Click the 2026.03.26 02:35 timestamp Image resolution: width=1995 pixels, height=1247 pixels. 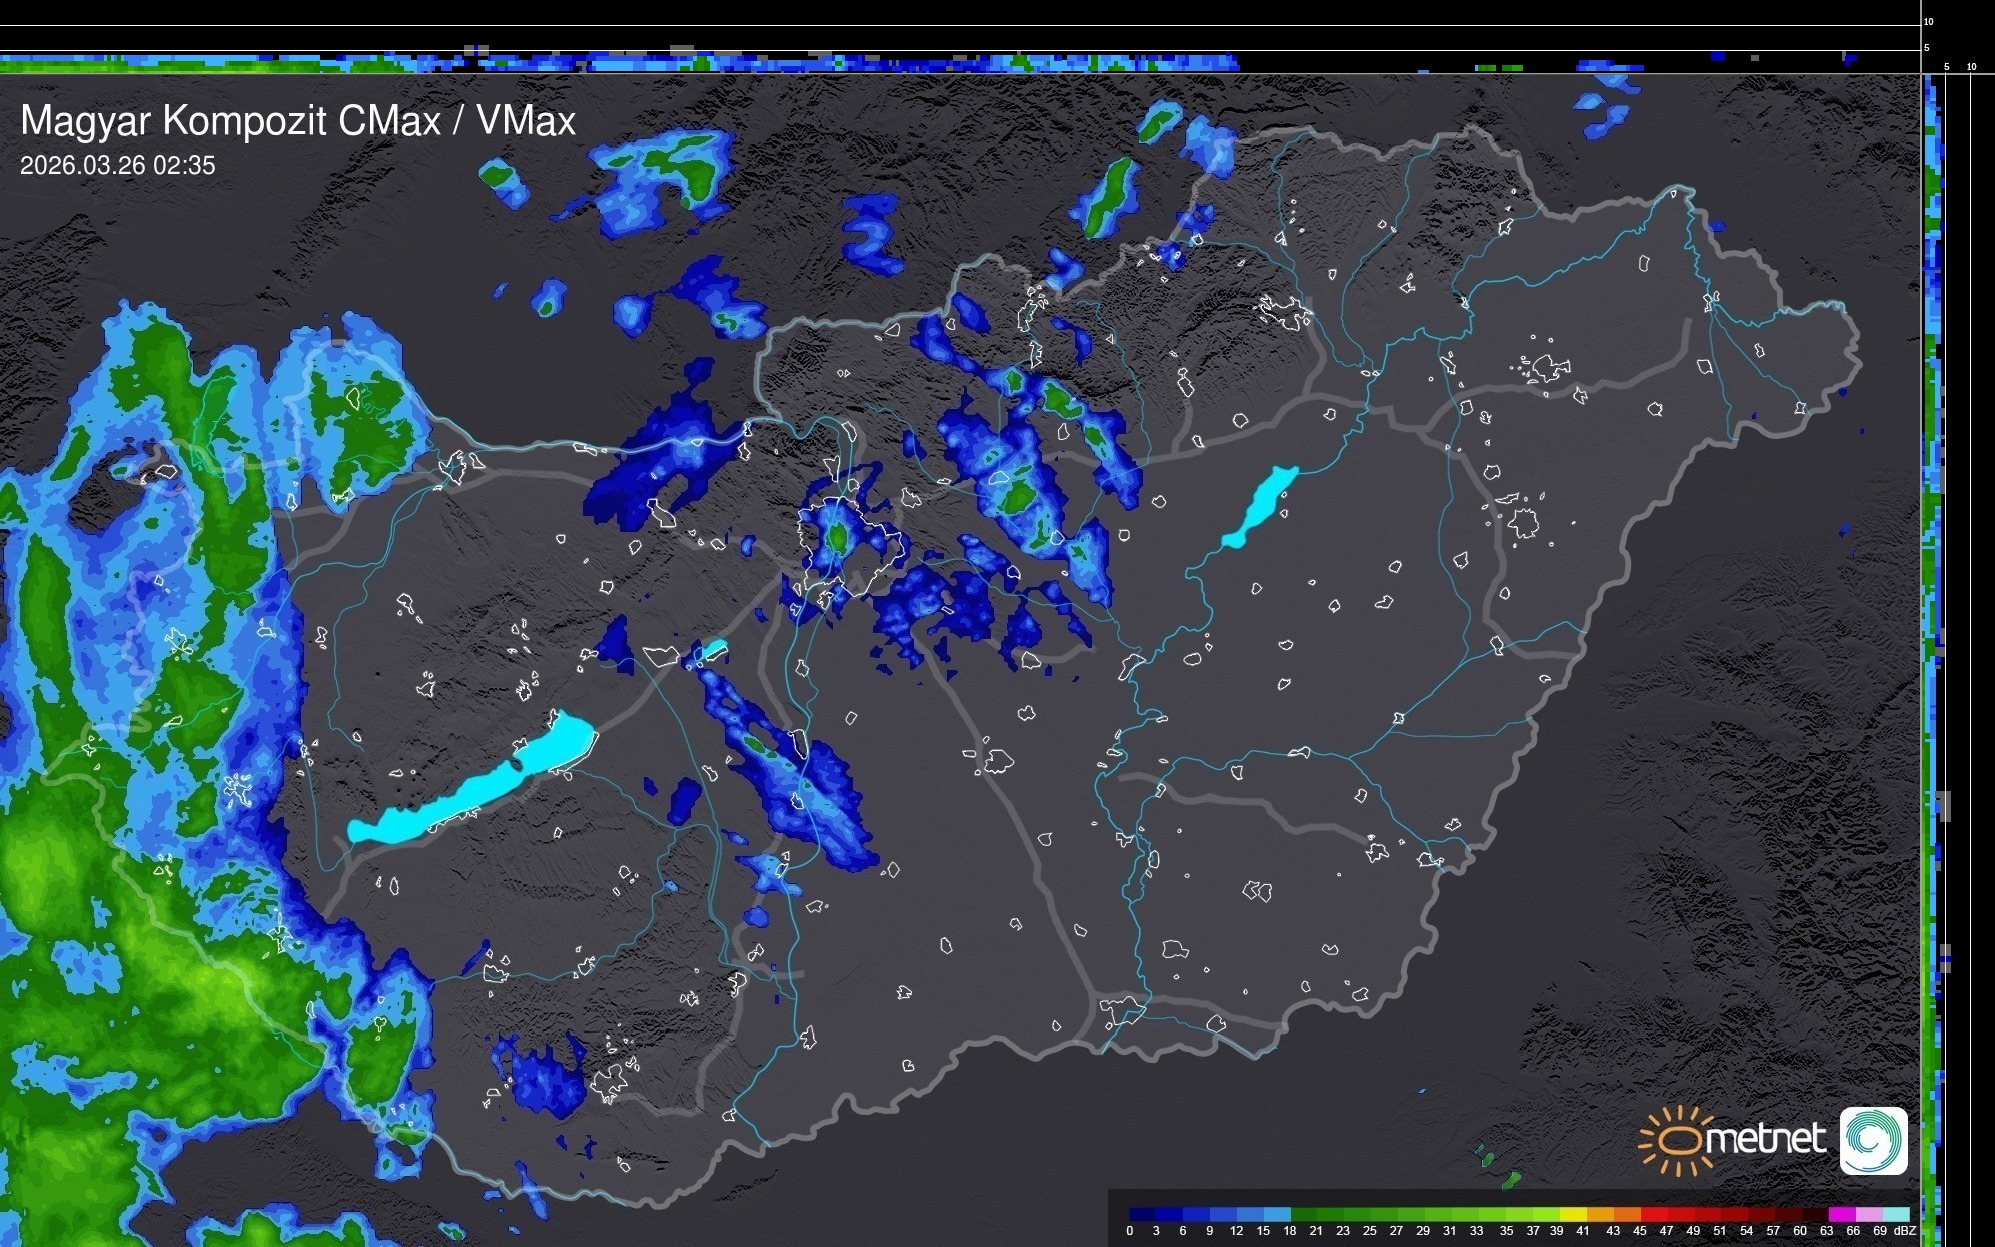117,166
